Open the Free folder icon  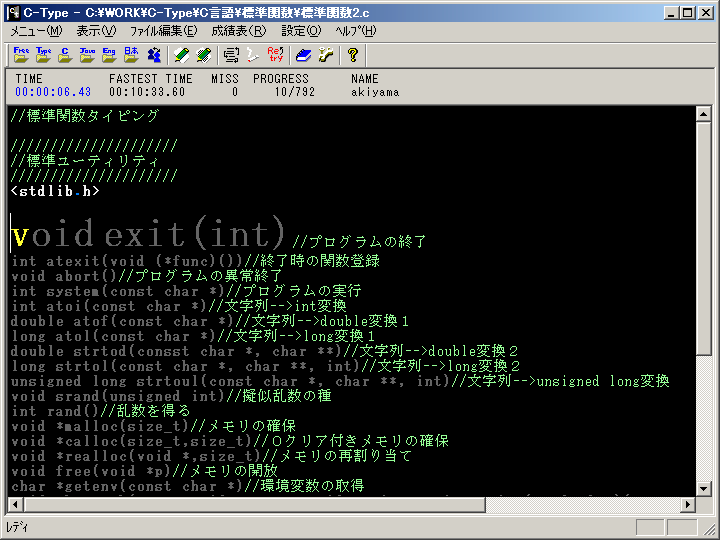[x=21, y=55]
